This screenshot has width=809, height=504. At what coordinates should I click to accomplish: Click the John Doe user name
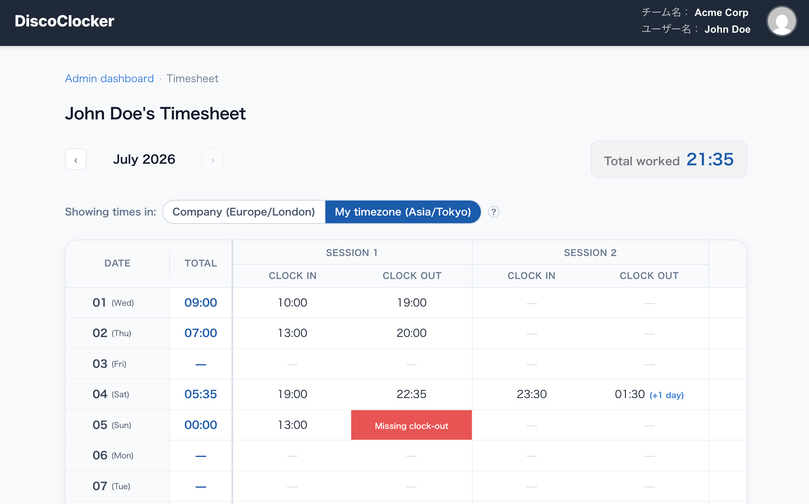point(727,29)
